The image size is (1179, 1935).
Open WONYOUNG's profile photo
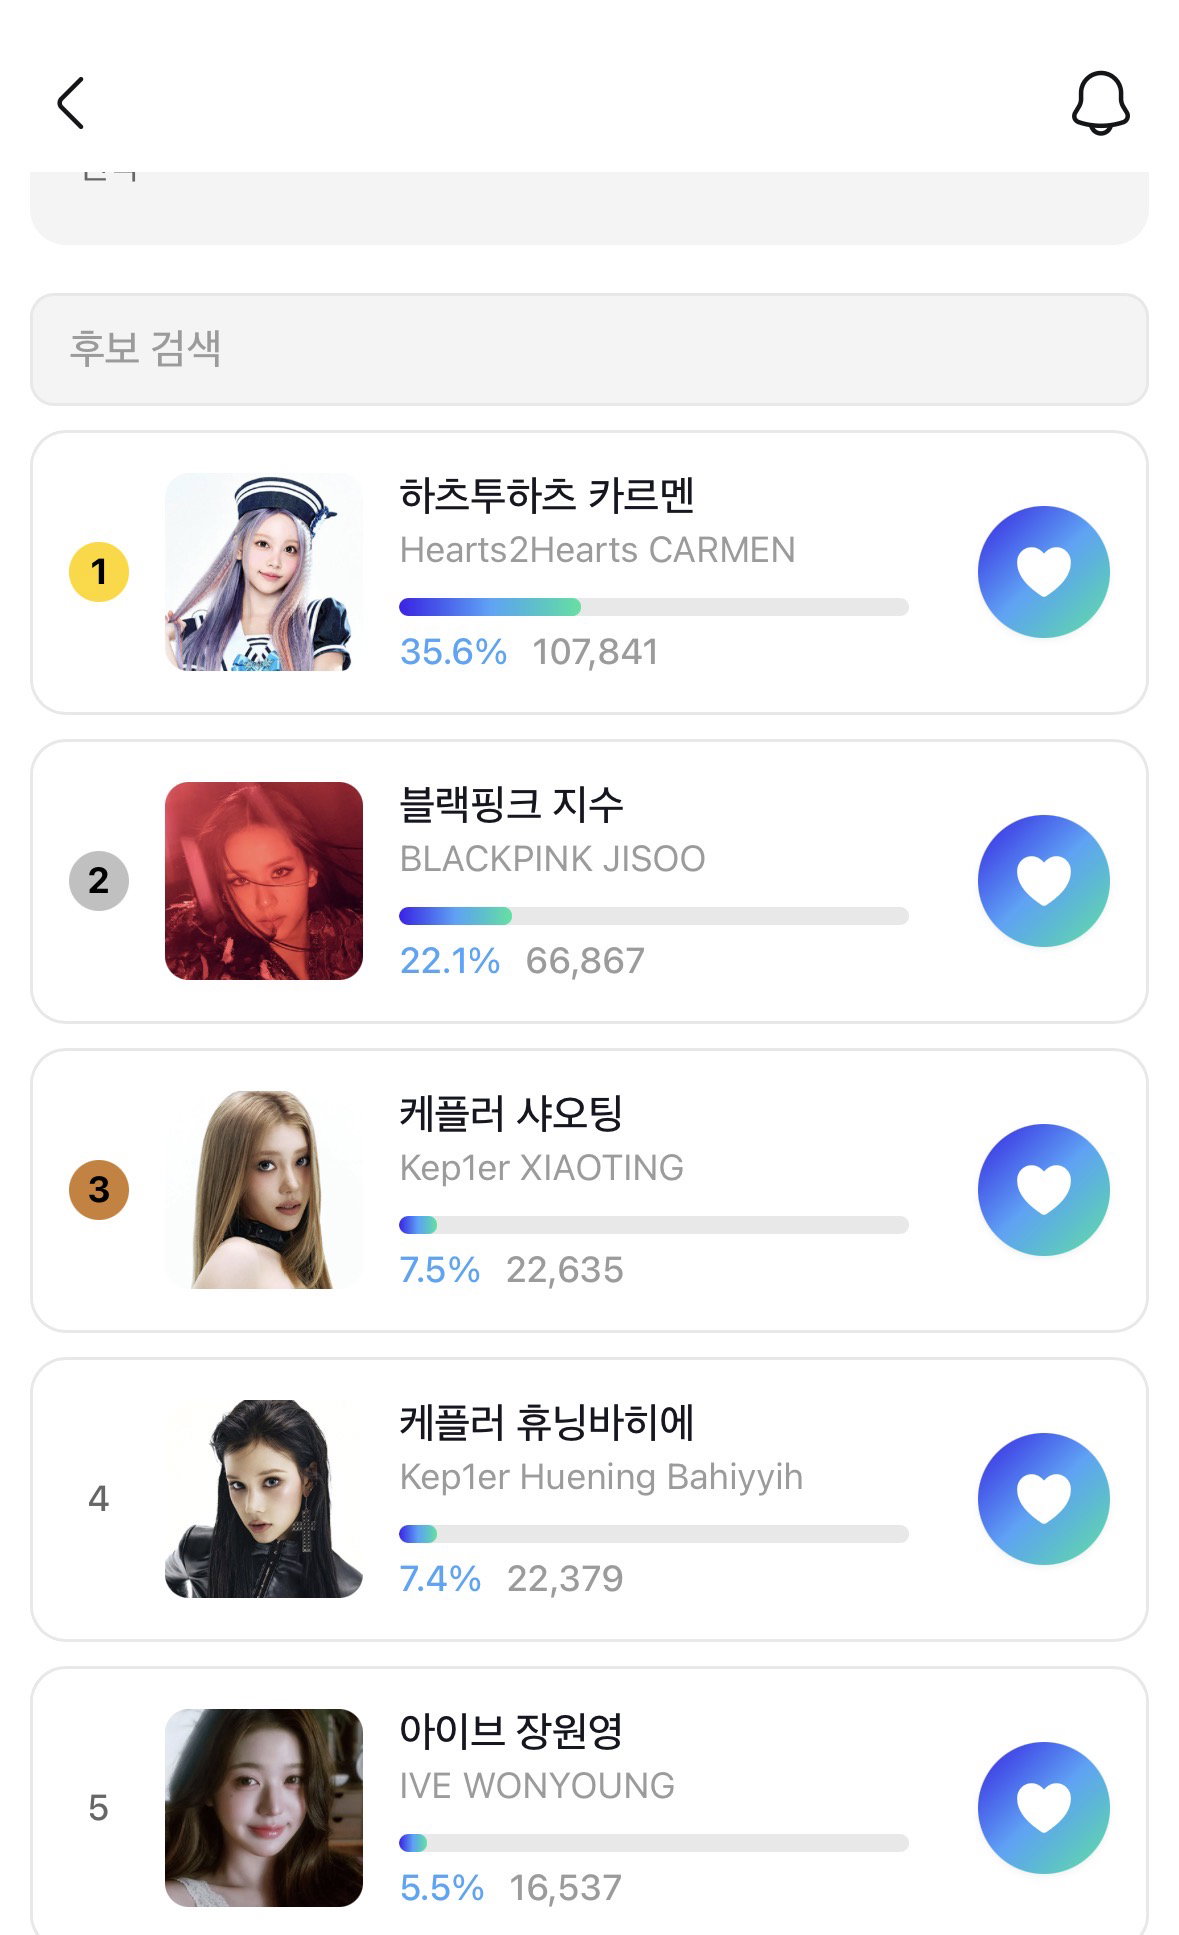pos(264,1808)
